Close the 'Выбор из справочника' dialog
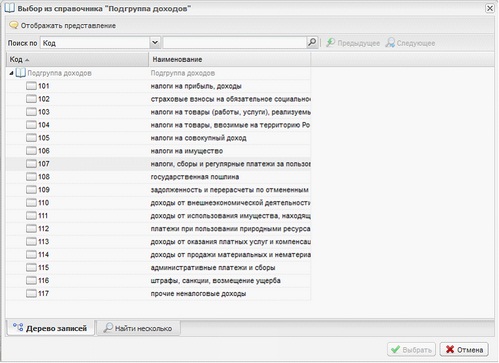Viewport: 499px width, 363px height. (x=490, y=8)
